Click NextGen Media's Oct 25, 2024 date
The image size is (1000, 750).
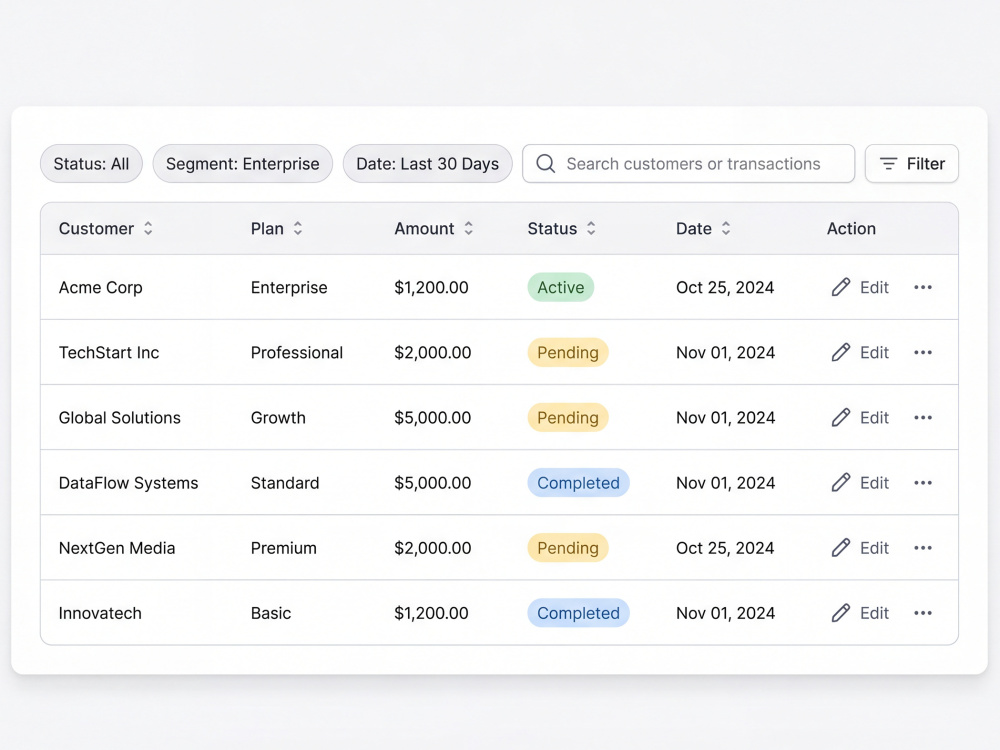(x=725, y=548)
